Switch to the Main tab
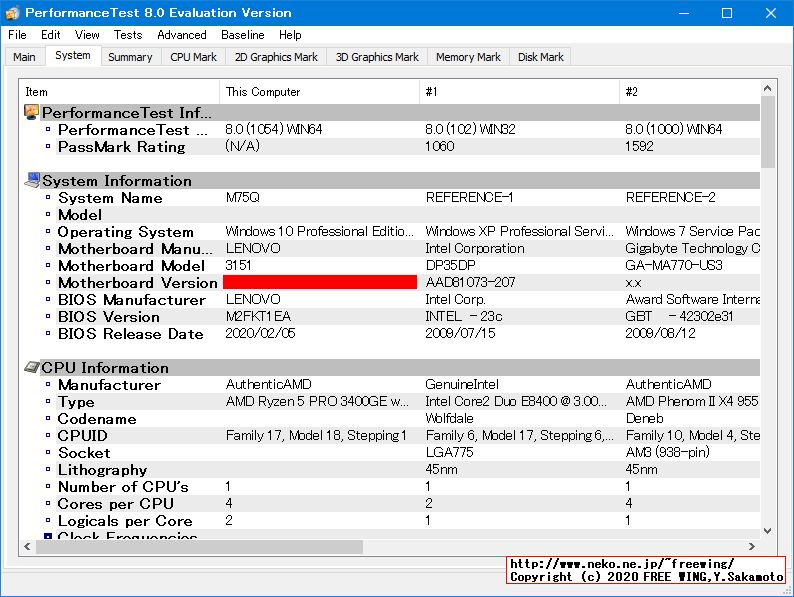The image size is (794, 597). click(x=24, y=57)
